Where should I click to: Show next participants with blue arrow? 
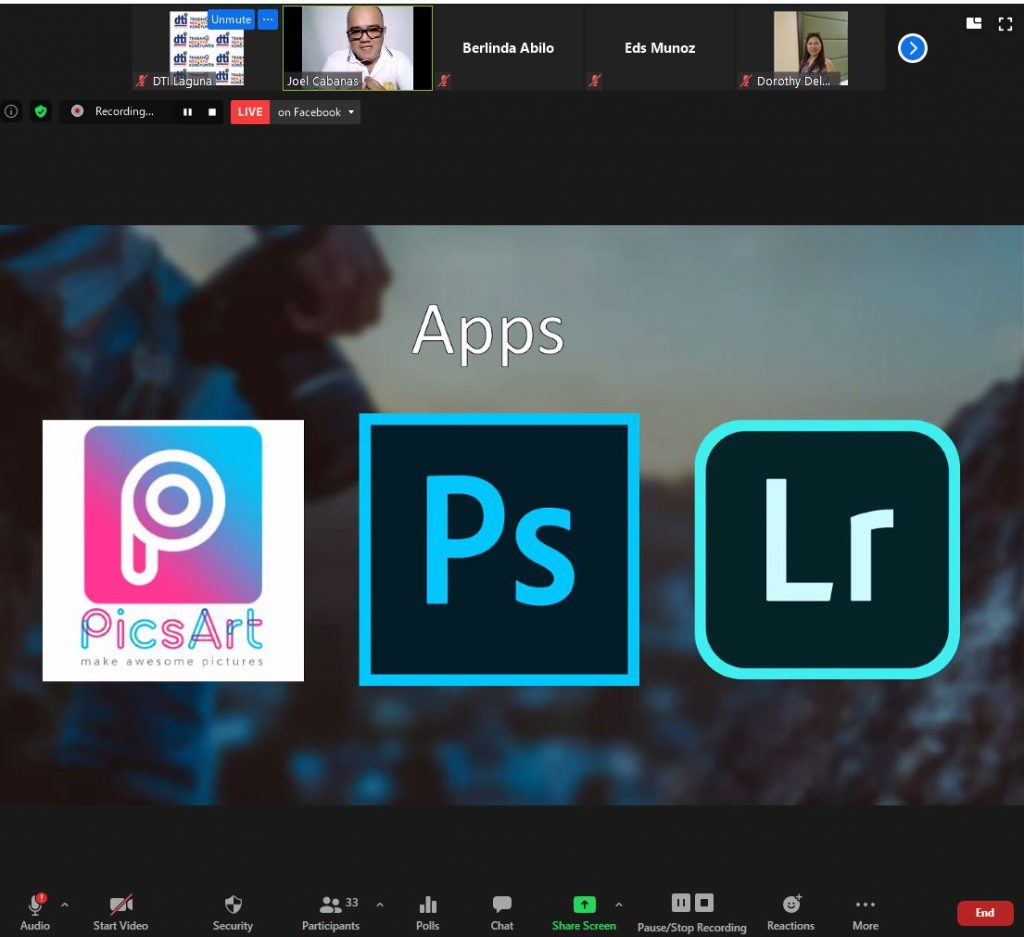pyautogui.click(x=912, y=48)
